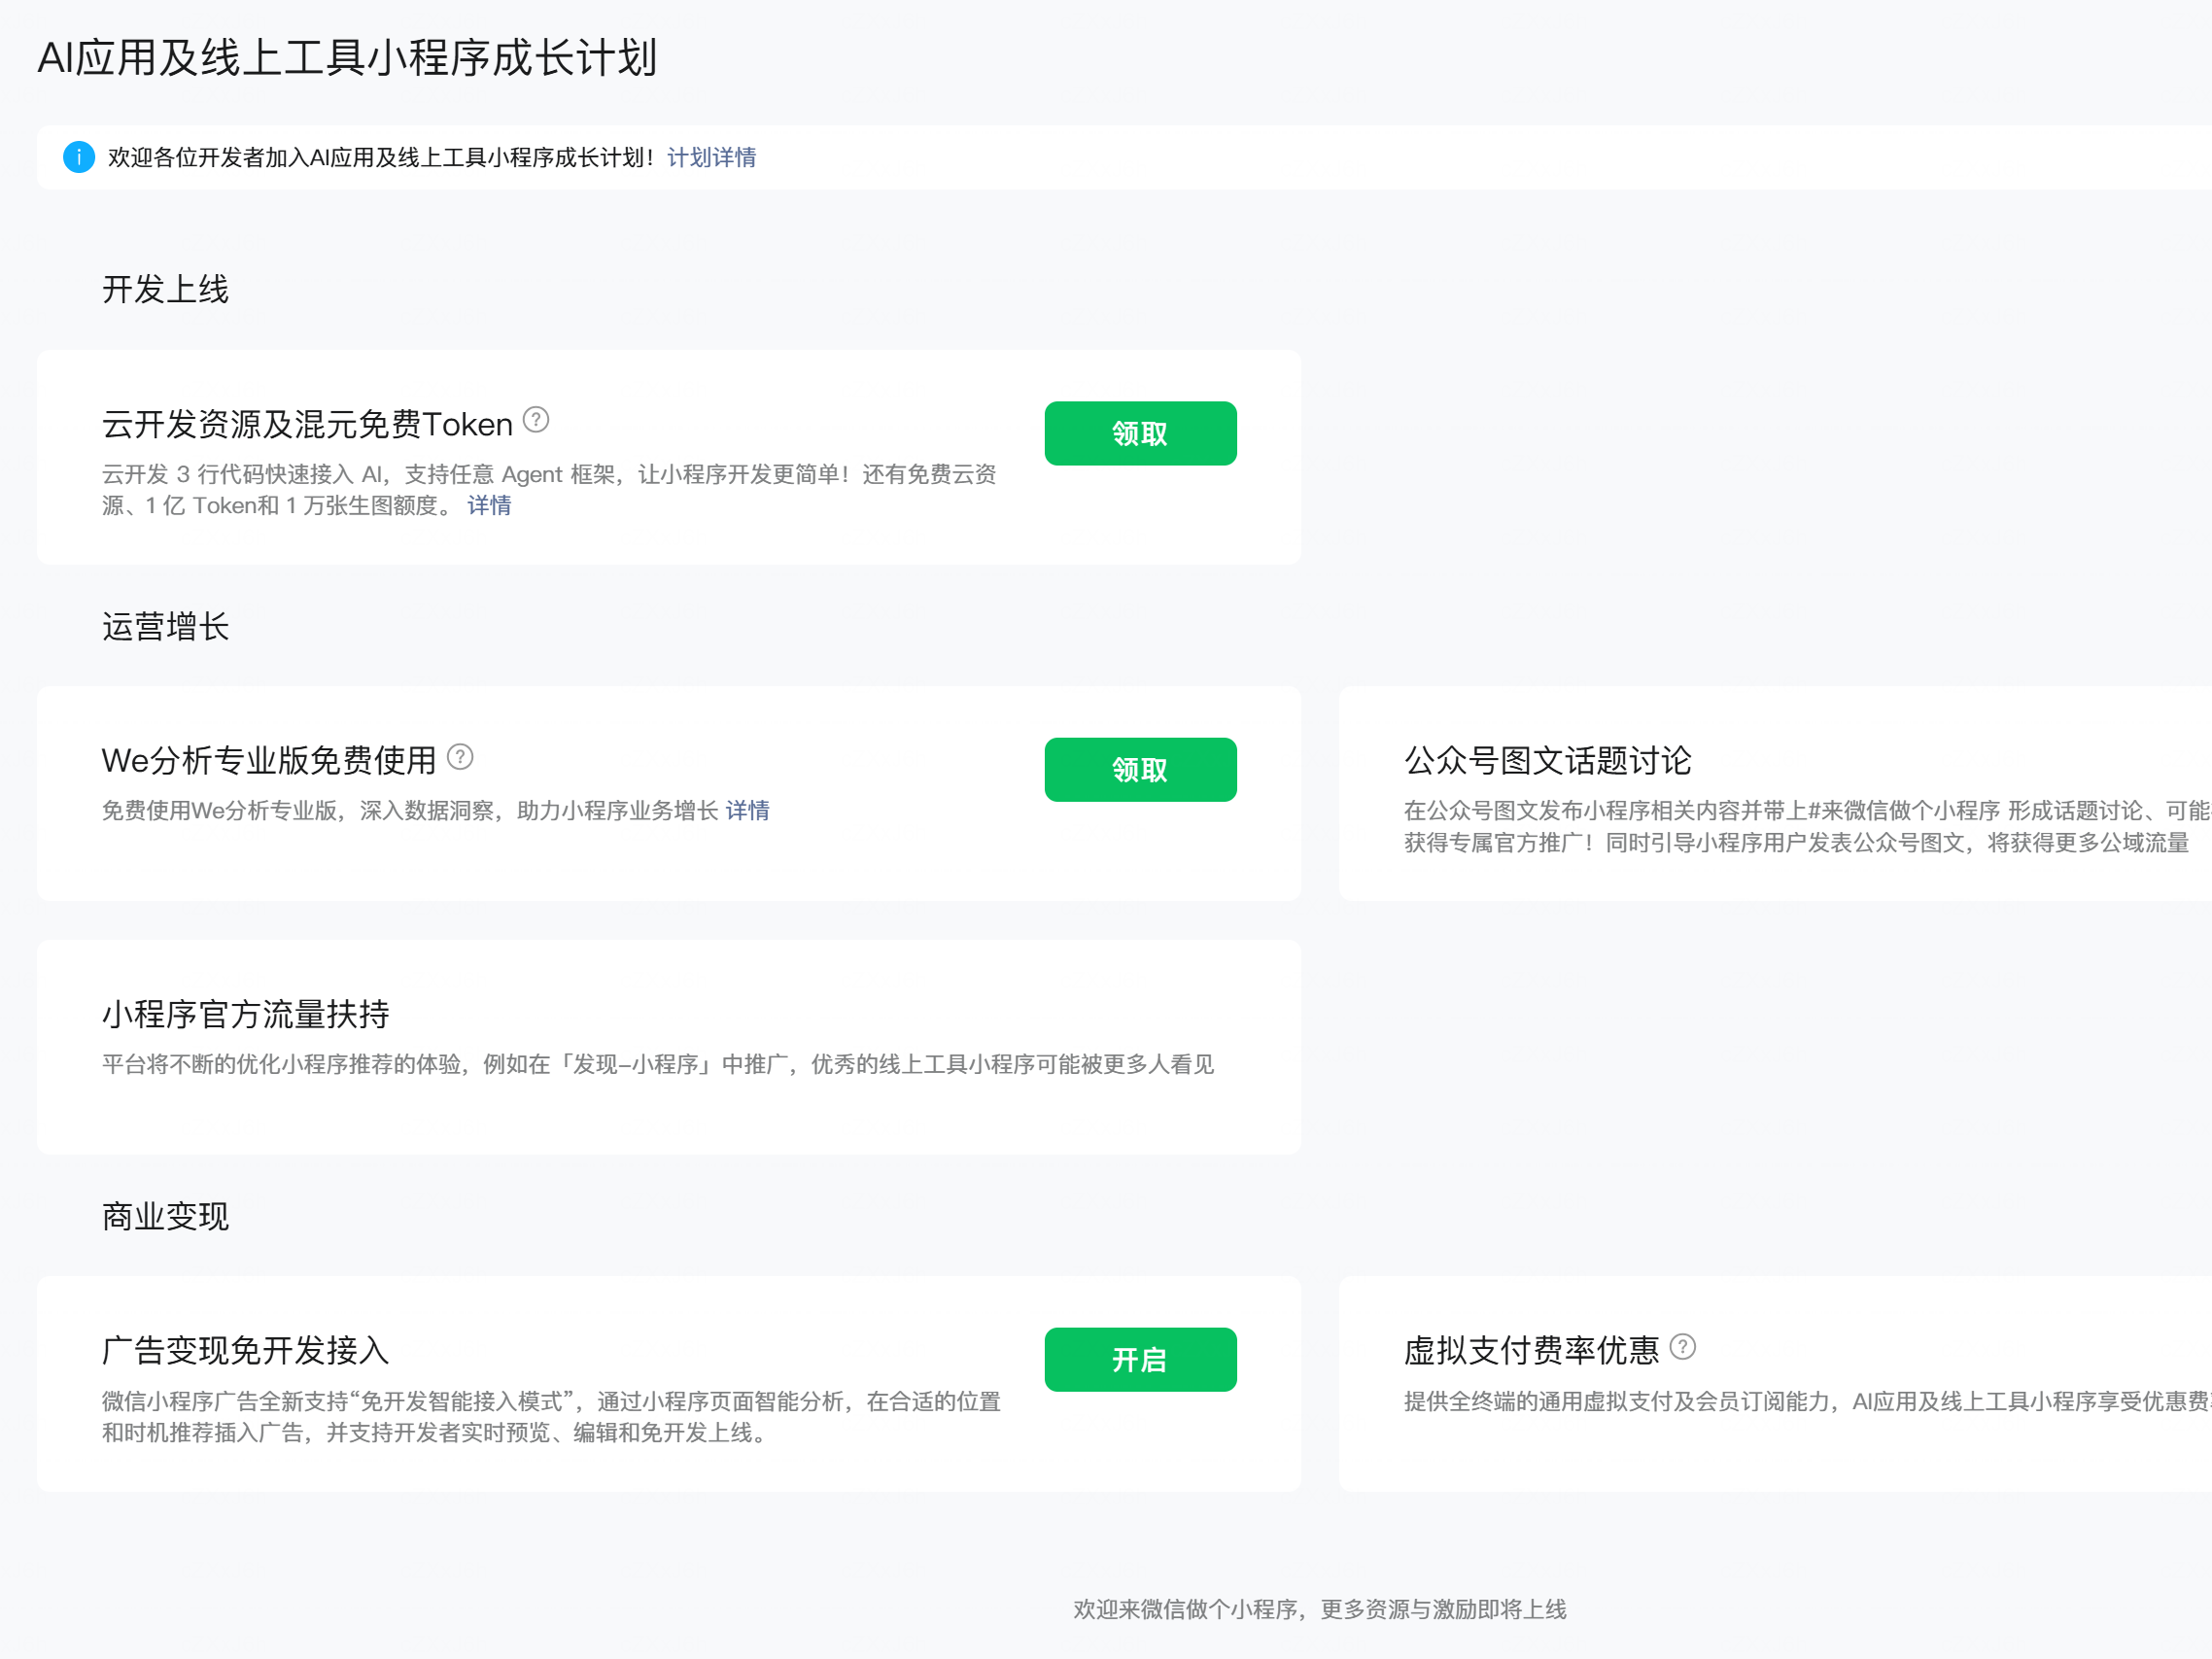
Task: Select the 商业变现 section heading
Action: point(165,1217)
